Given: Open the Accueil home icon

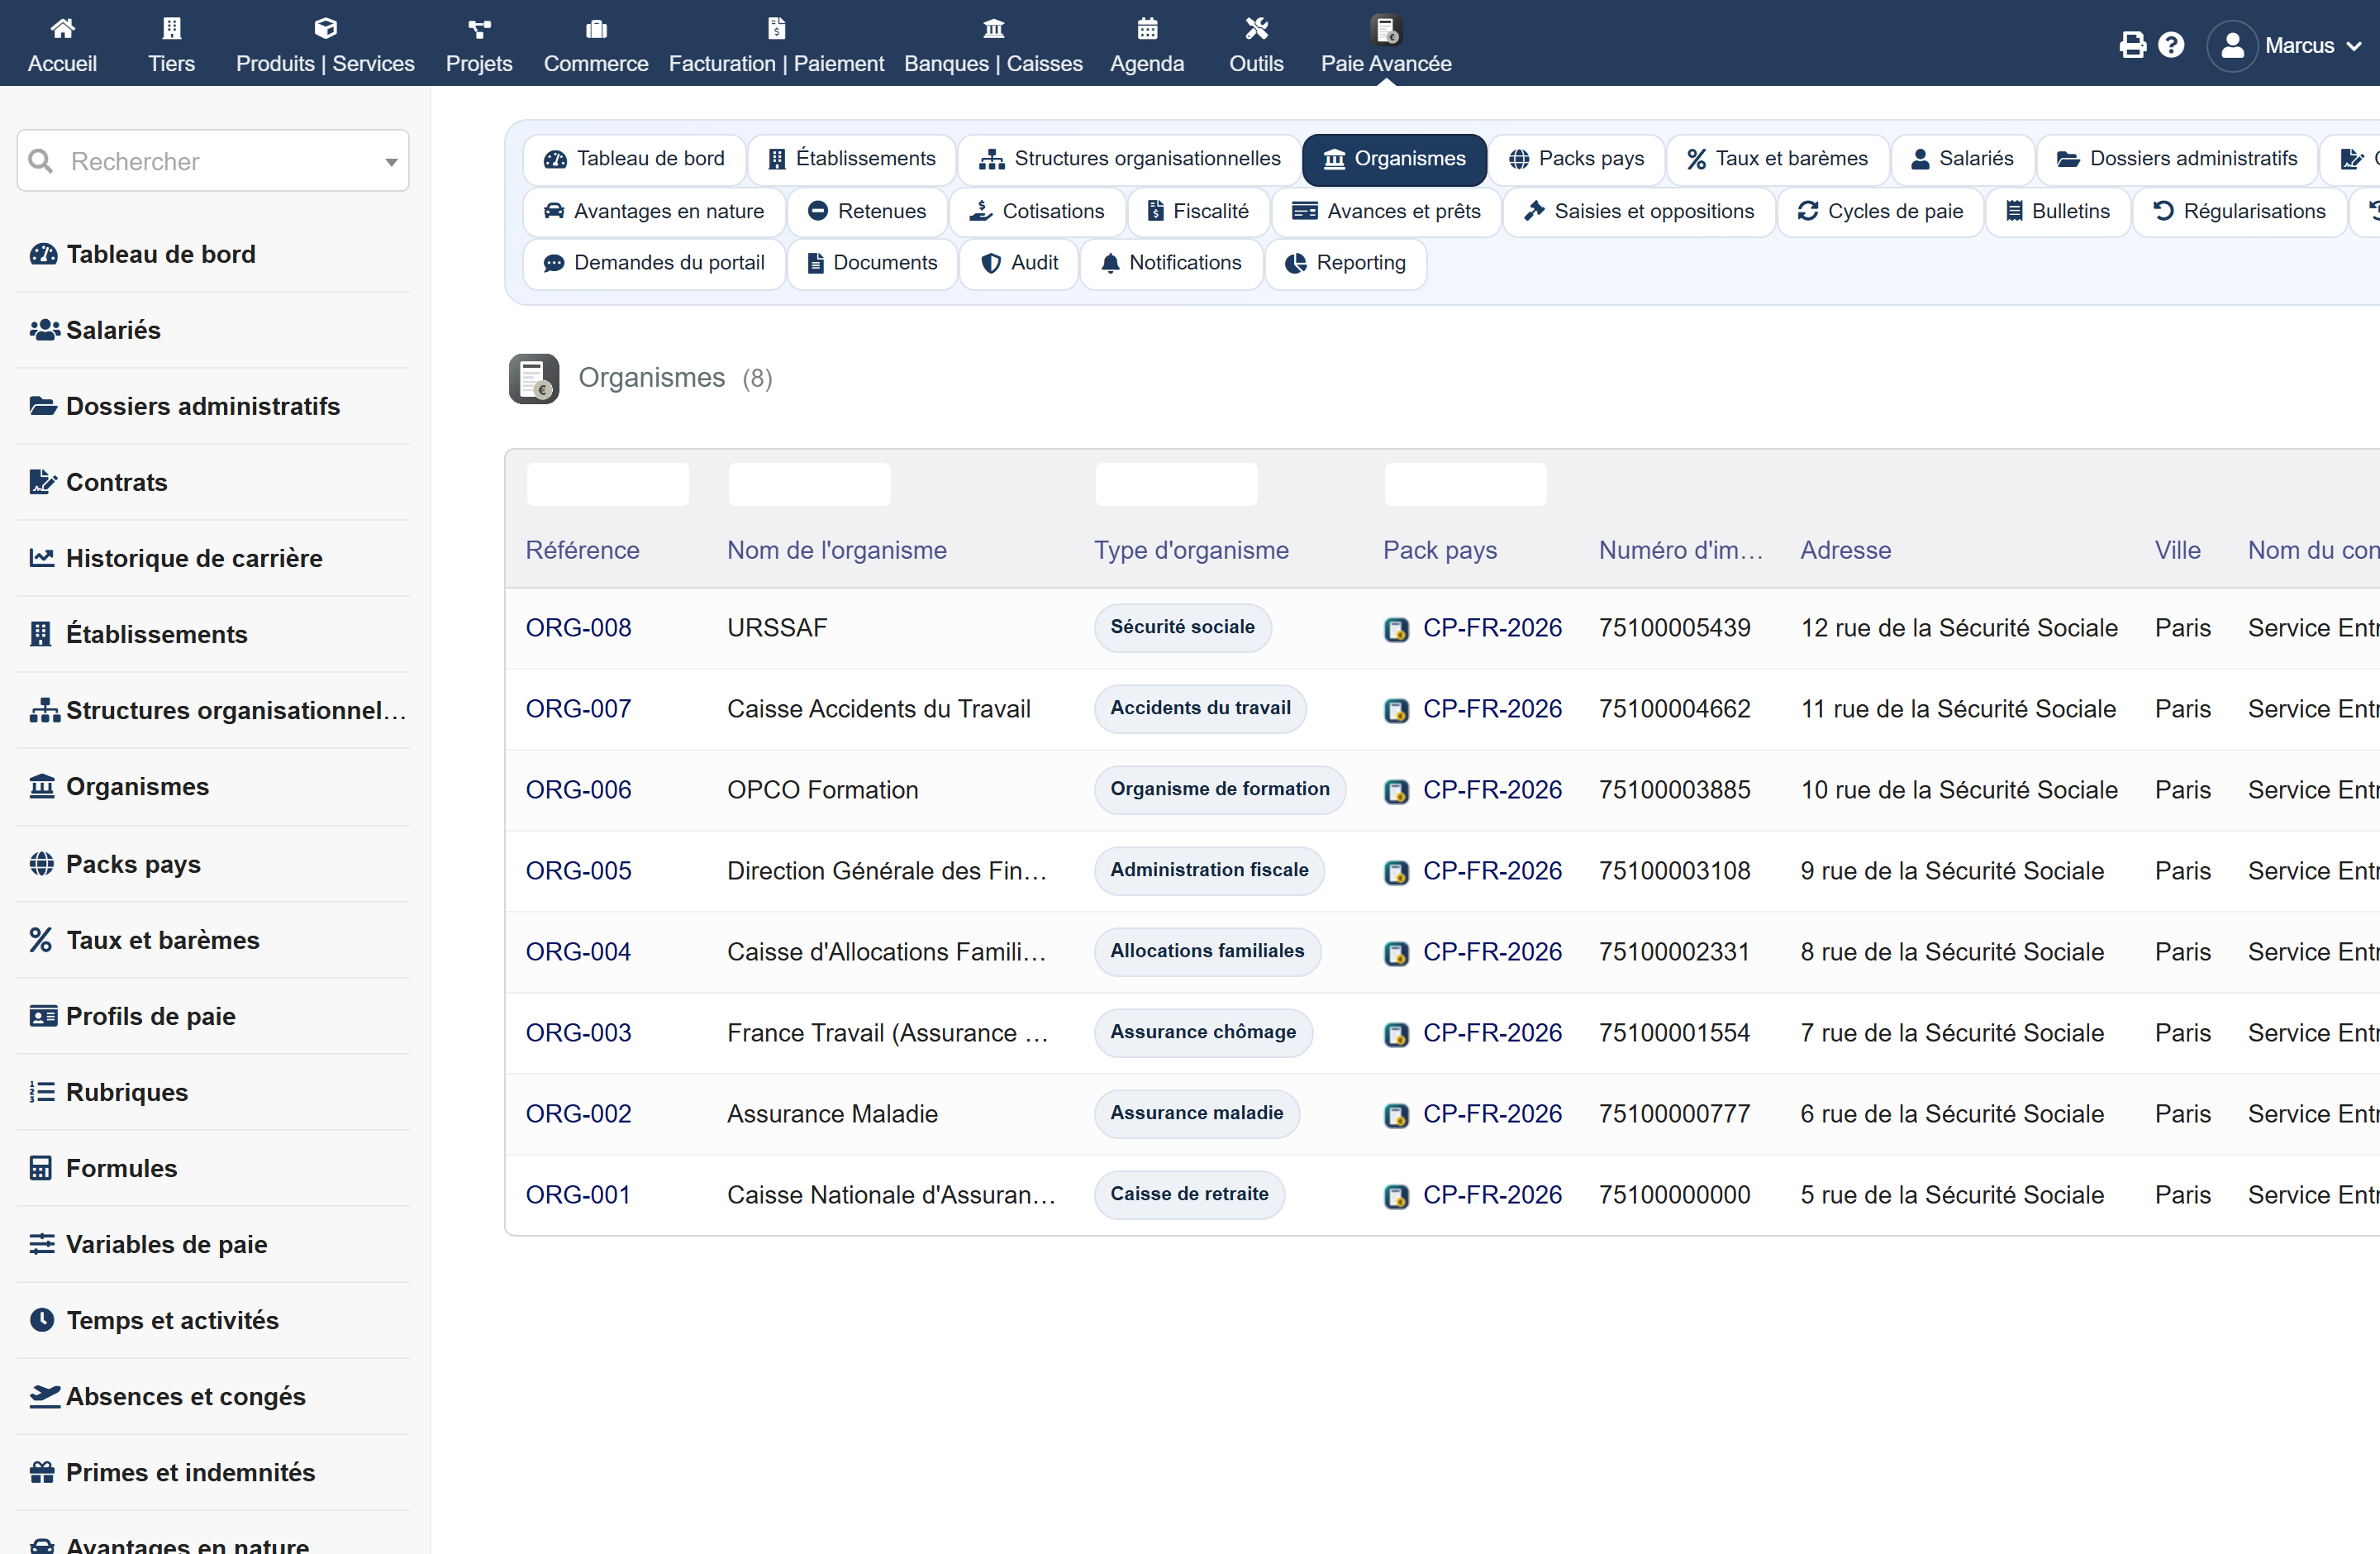Looking at the screenshot, I should click(62, 28).
